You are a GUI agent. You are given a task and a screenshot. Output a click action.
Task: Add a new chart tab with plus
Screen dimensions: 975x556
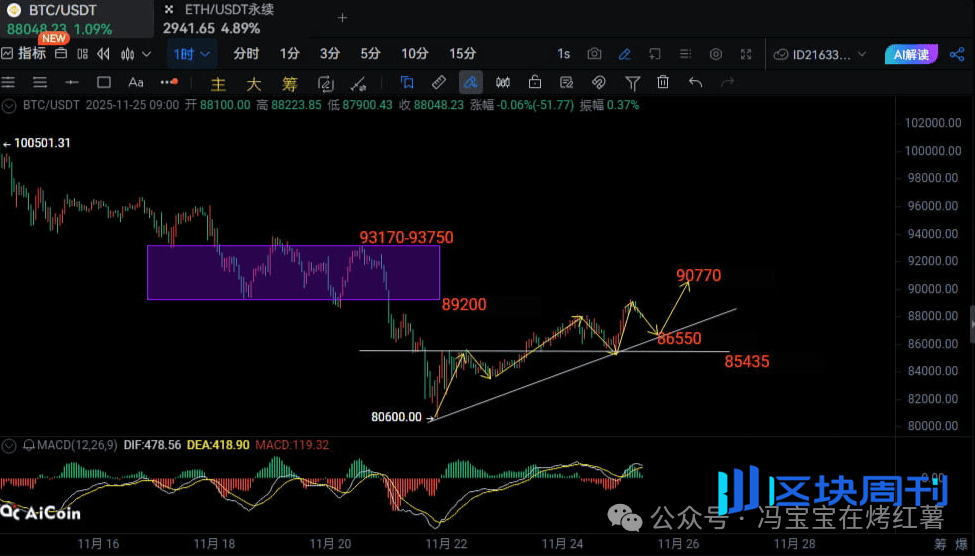coord(342,18)
